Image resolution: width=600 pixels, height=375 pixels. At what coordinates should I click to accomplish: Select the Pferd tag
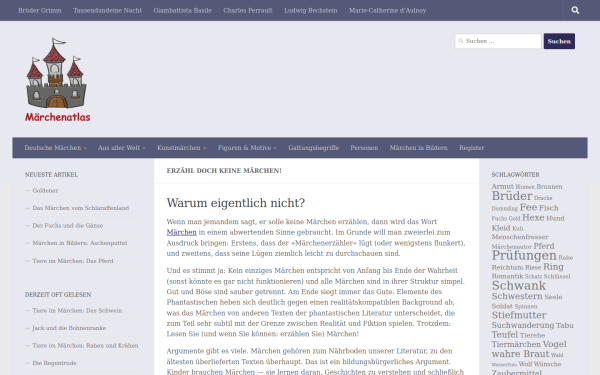(544, 246)
